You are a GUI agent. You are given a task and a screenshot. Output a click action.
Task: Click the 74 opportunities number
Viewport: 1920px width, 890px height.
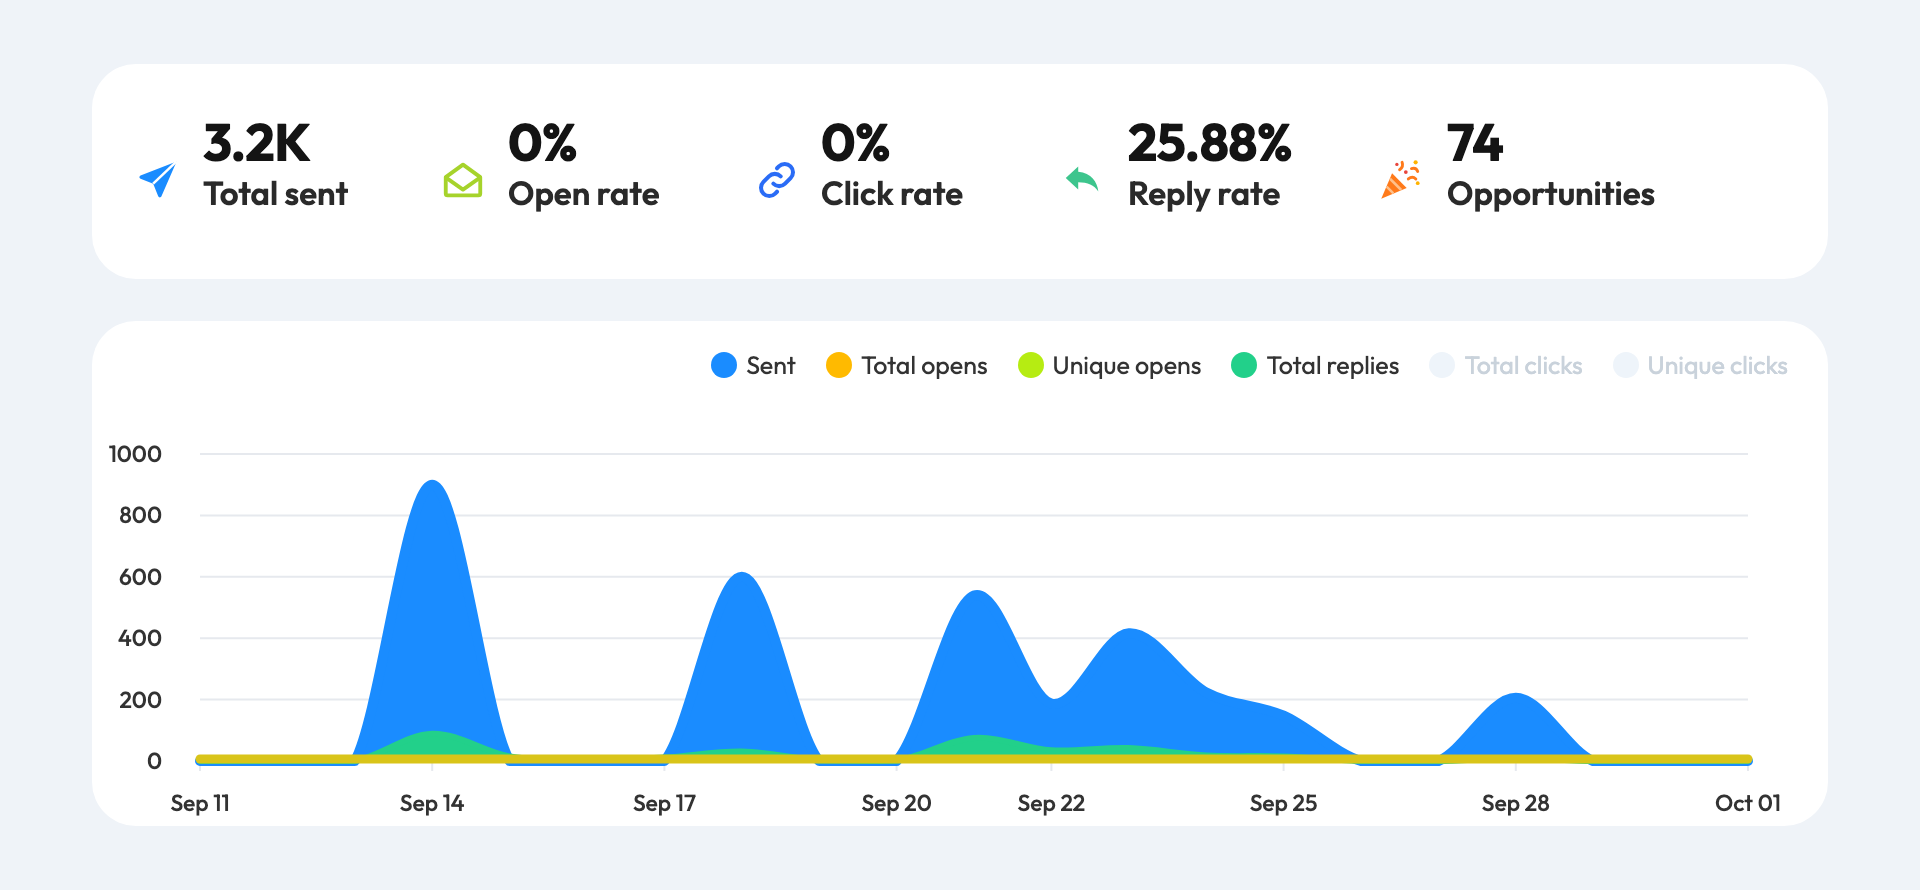coord(1475,144)
